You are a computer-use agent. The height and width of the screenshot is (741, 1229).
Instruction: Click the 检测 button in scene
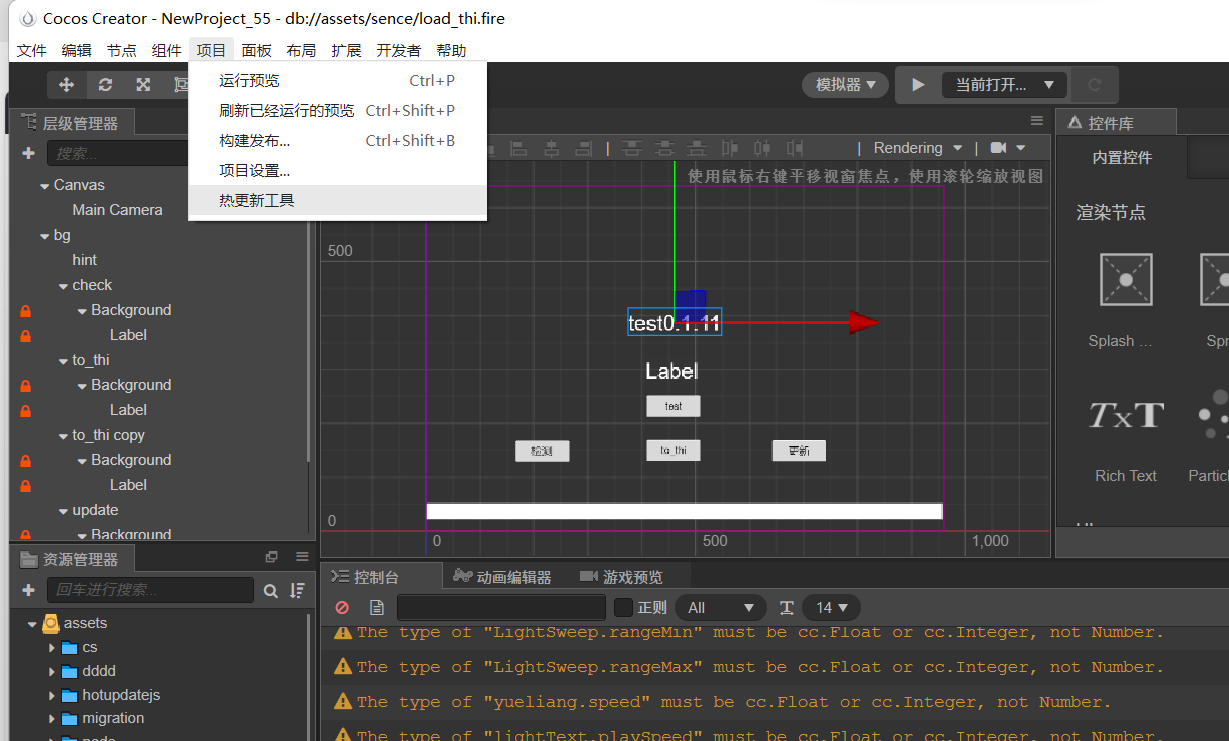coord(542,451)
